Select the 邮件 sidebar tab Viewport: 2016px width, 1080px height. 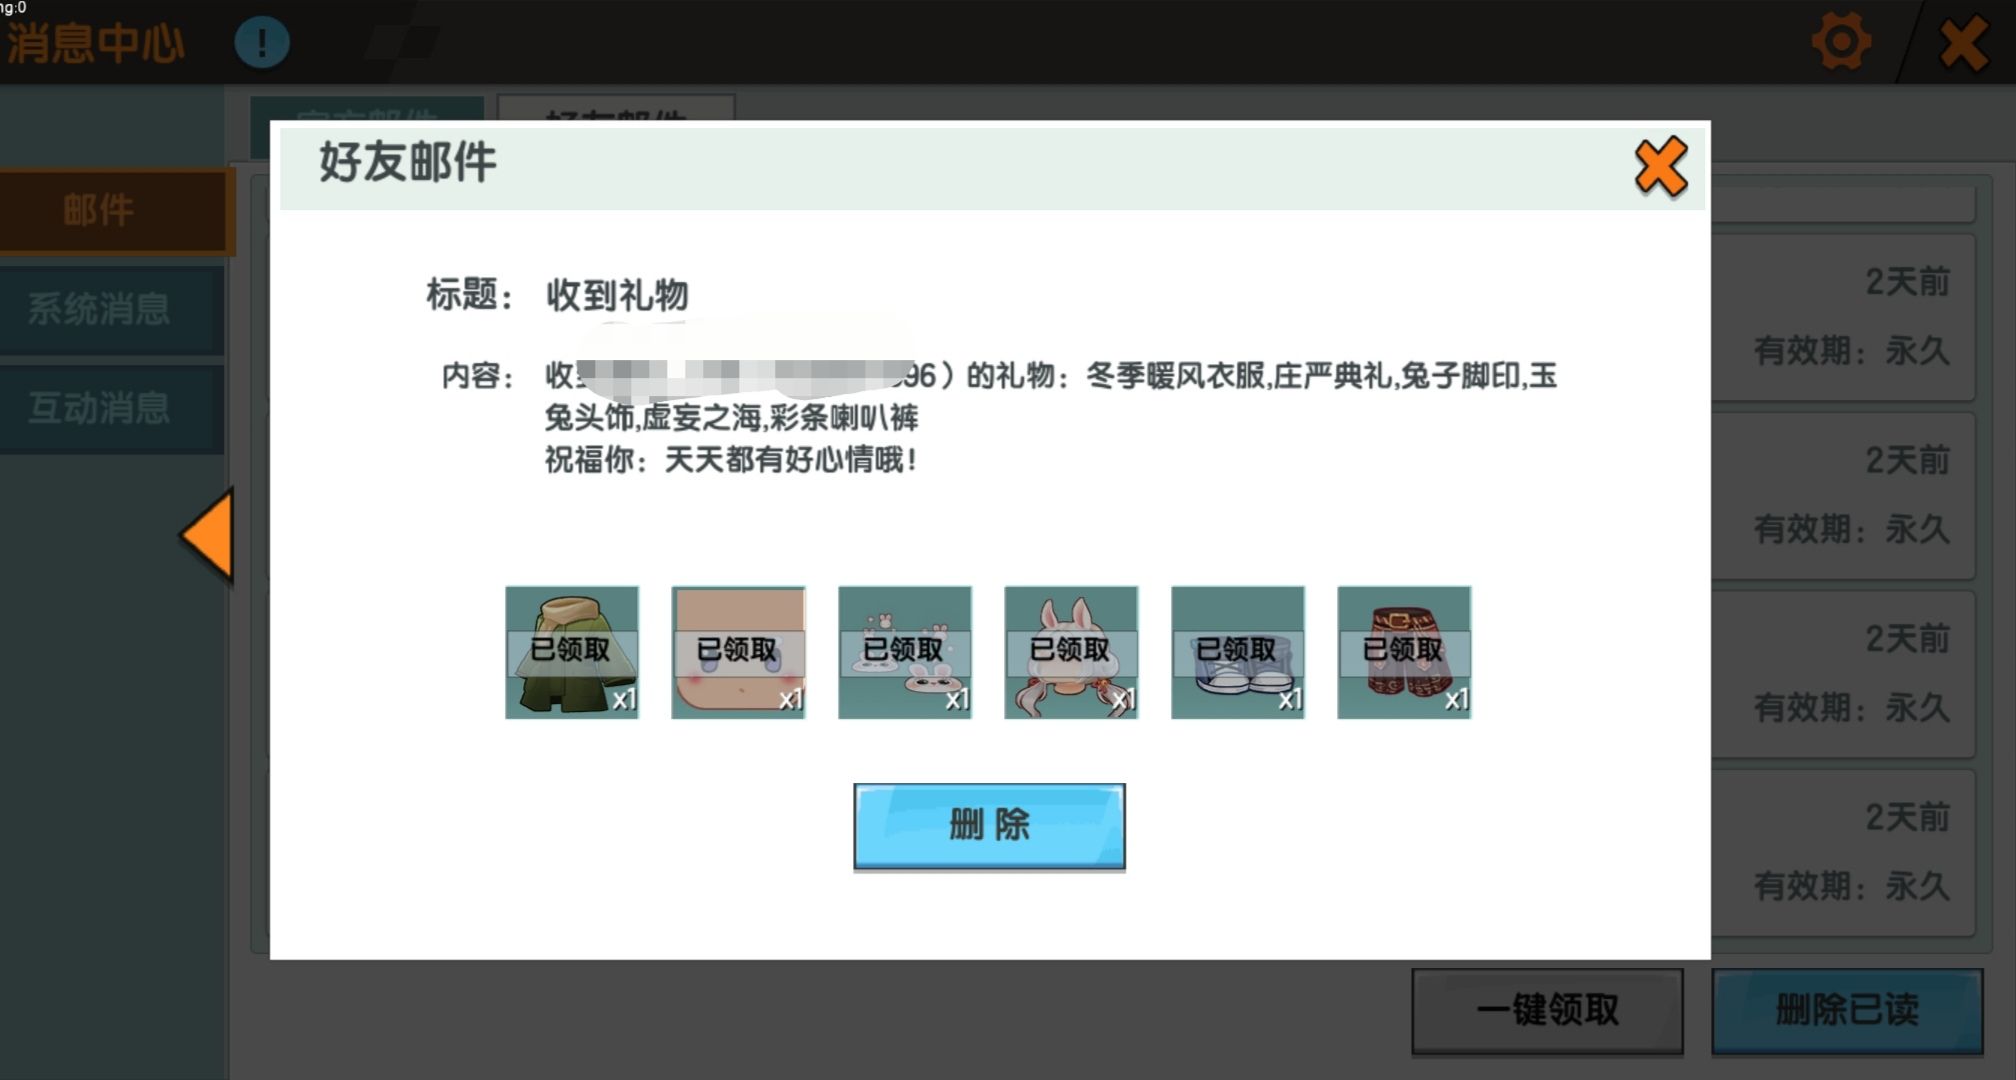click(x=100, y=211)
